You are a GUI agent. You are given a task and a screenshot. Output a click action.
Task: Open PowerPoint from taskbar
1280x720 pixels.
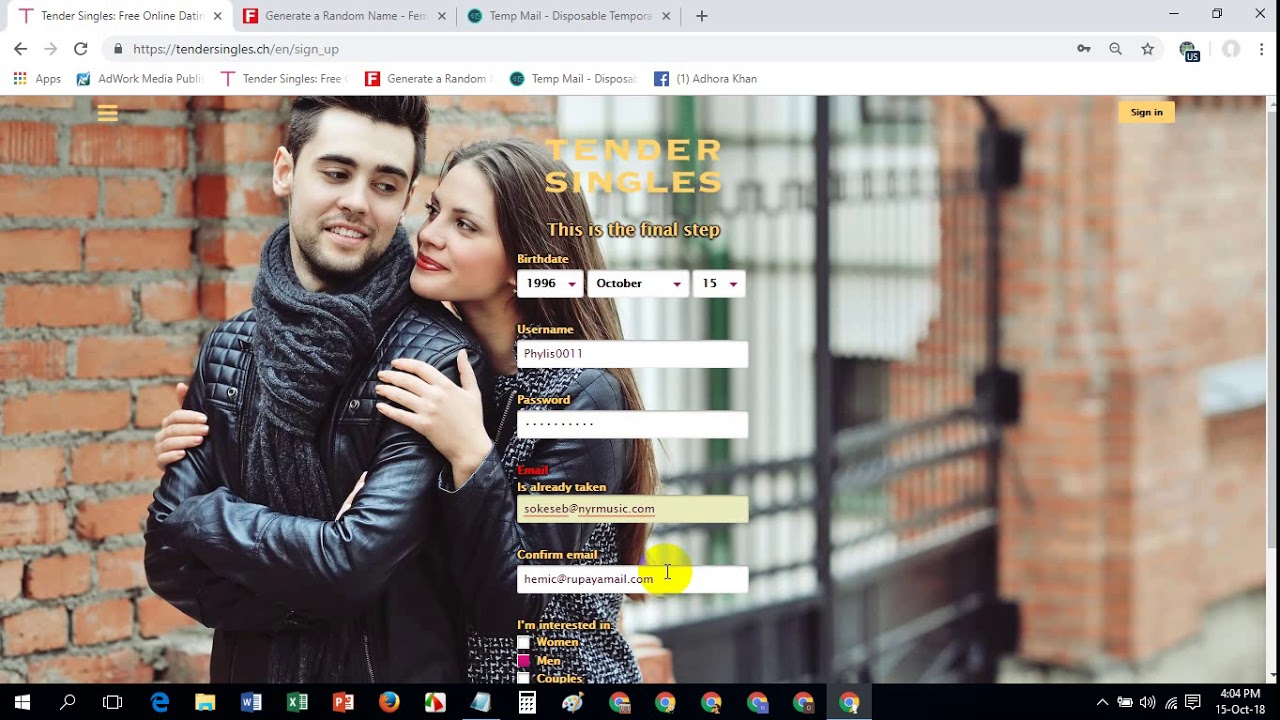point(343,703)
